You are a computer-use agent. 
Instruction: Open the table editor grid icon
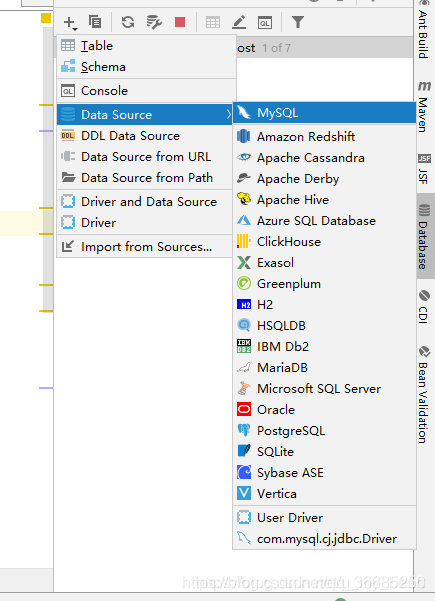pos(213,22)
